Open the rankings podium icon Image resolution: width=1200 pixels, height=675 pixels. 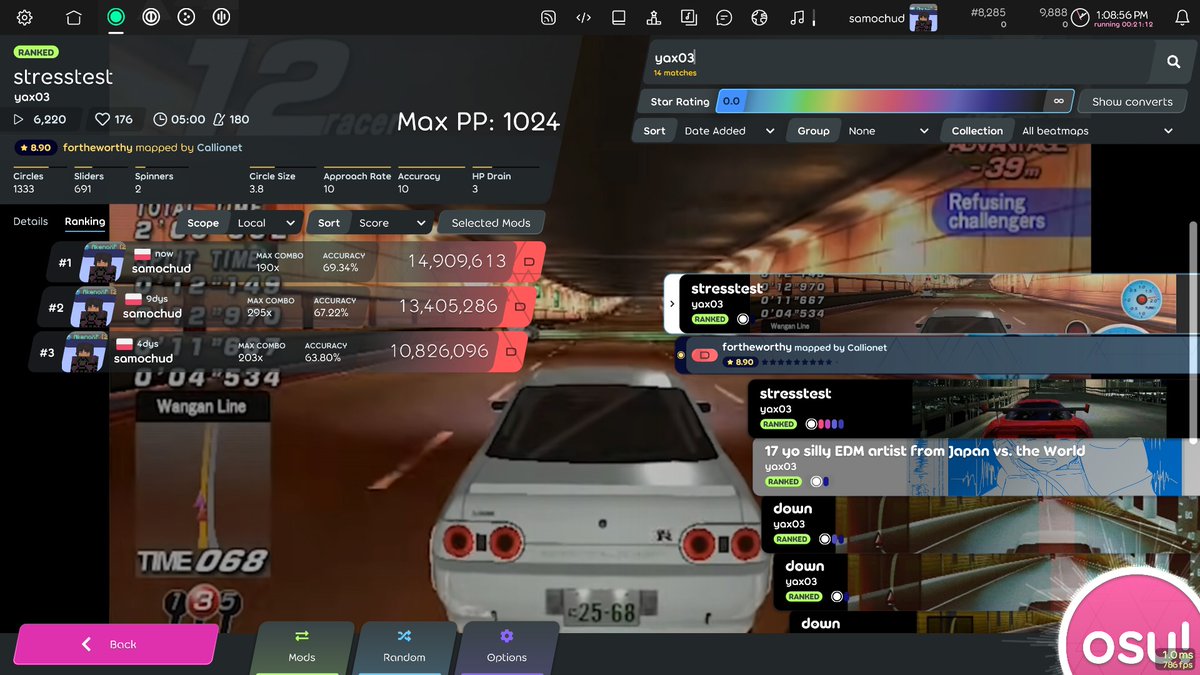[x=653, y=17]
